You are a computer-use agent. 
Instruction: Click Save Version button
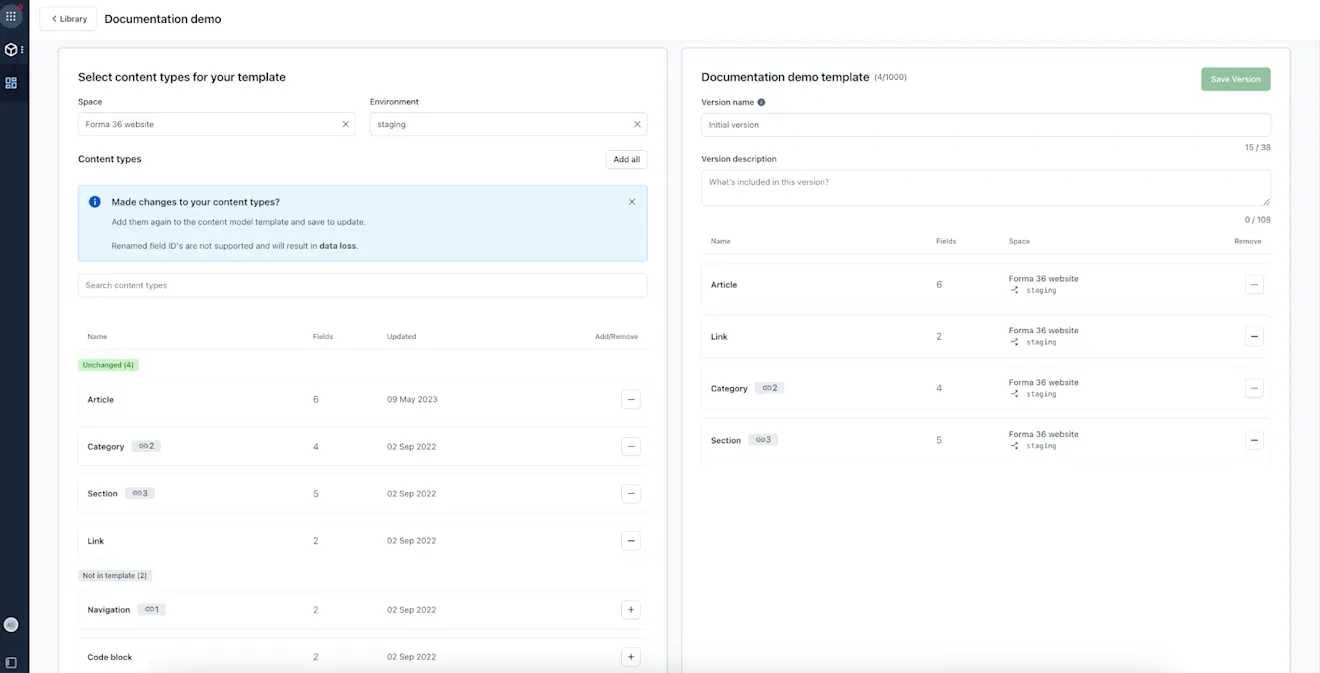1236,79
